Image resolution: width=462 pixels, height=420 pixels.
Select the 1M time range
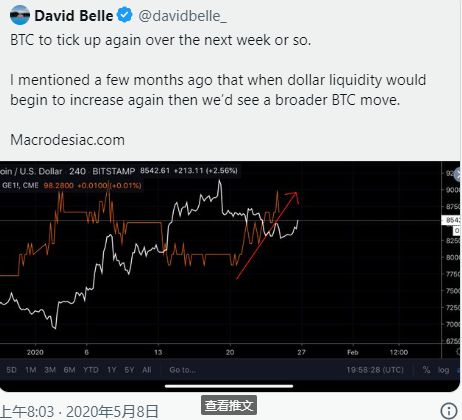pos(31,370)
